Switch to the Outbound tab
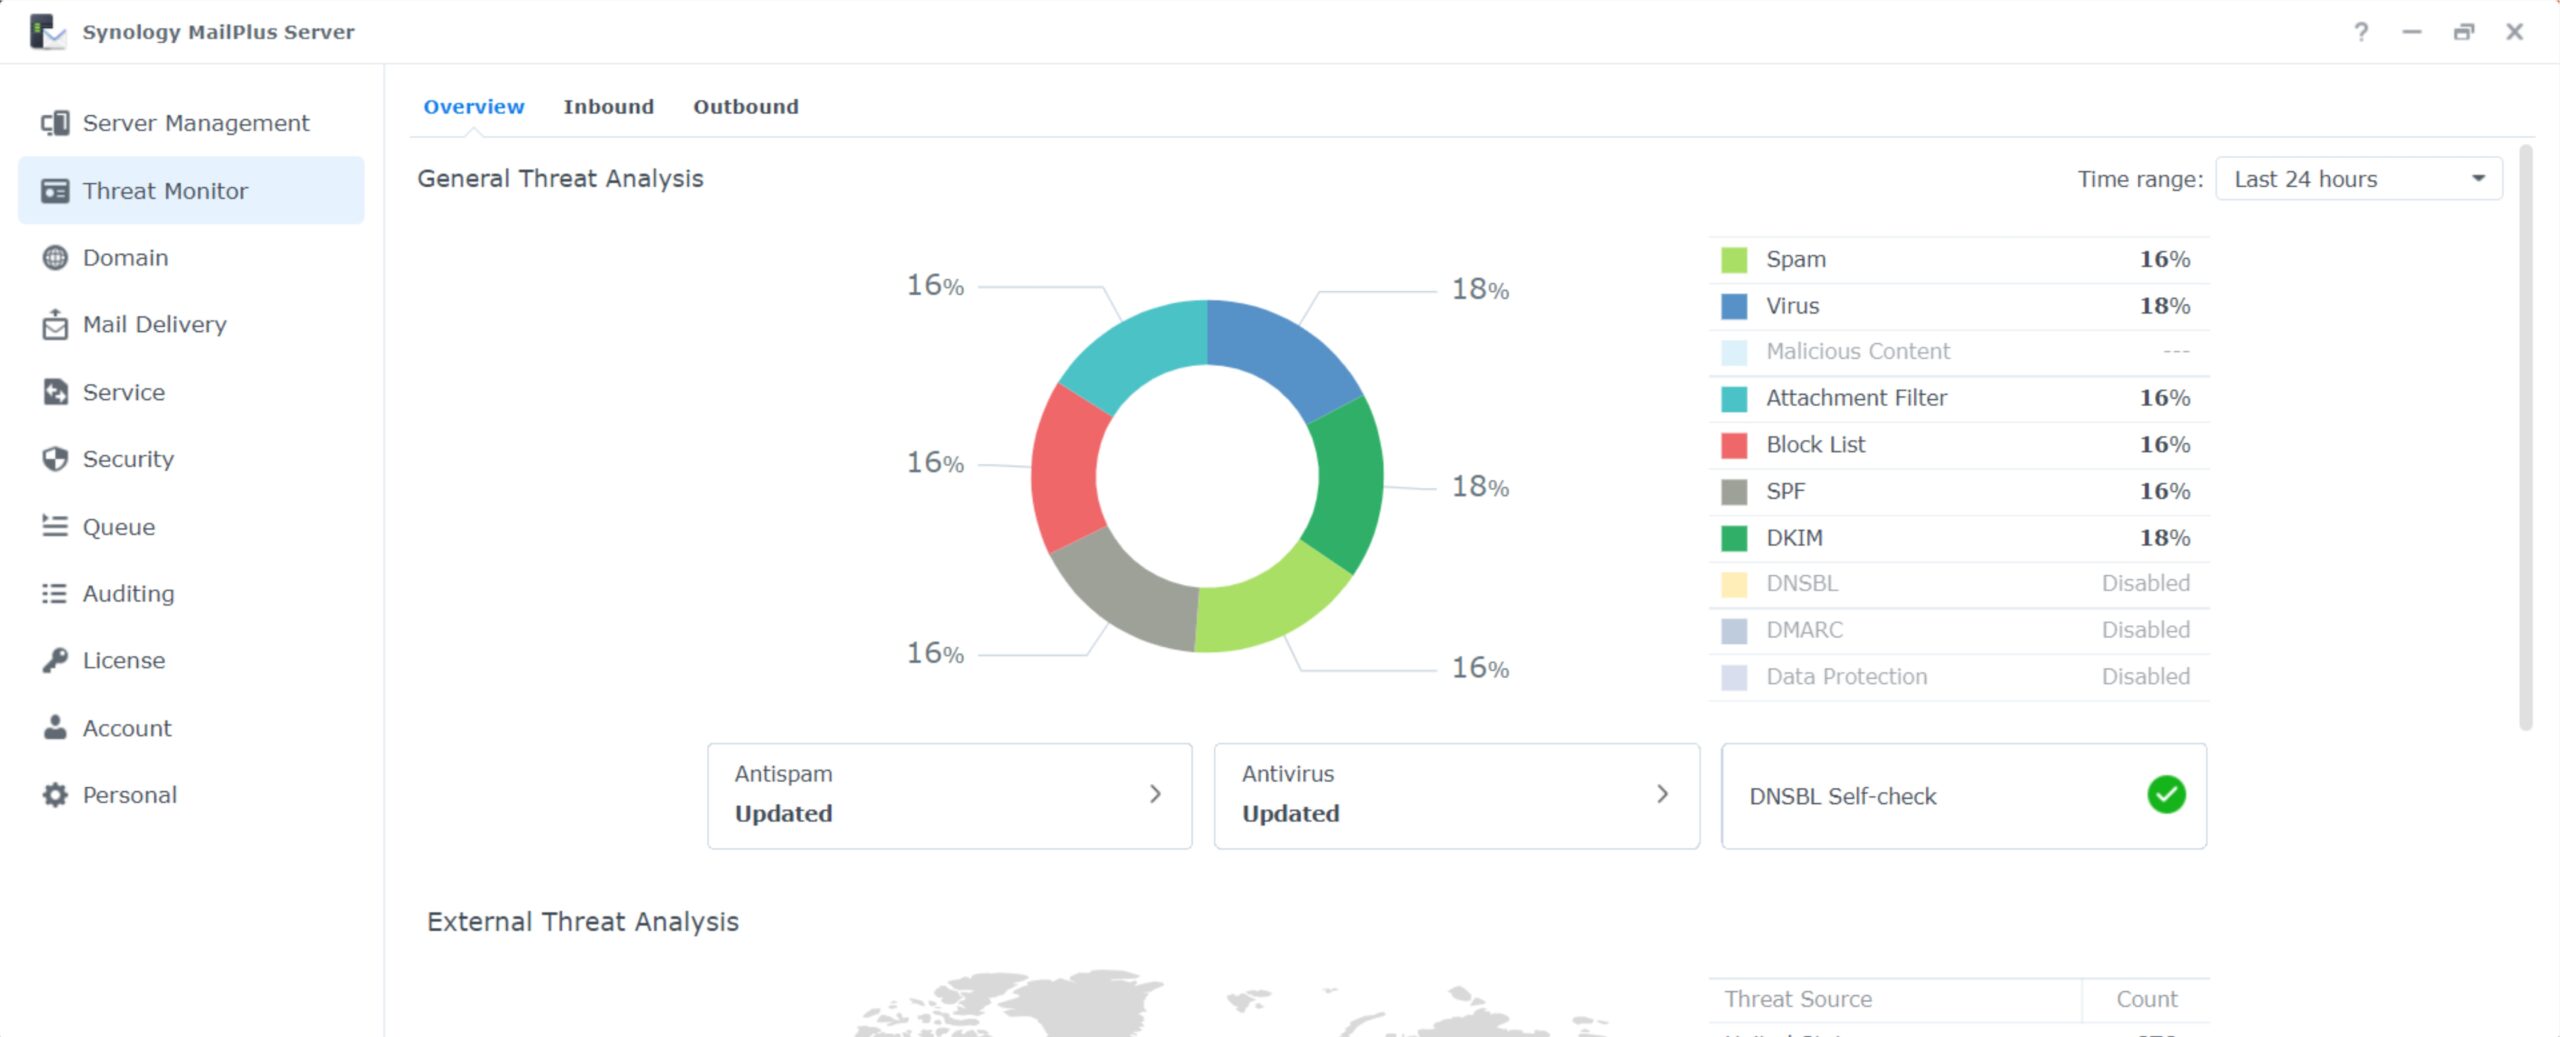This screenshot has height=1037, width=2560. [746, 107]
